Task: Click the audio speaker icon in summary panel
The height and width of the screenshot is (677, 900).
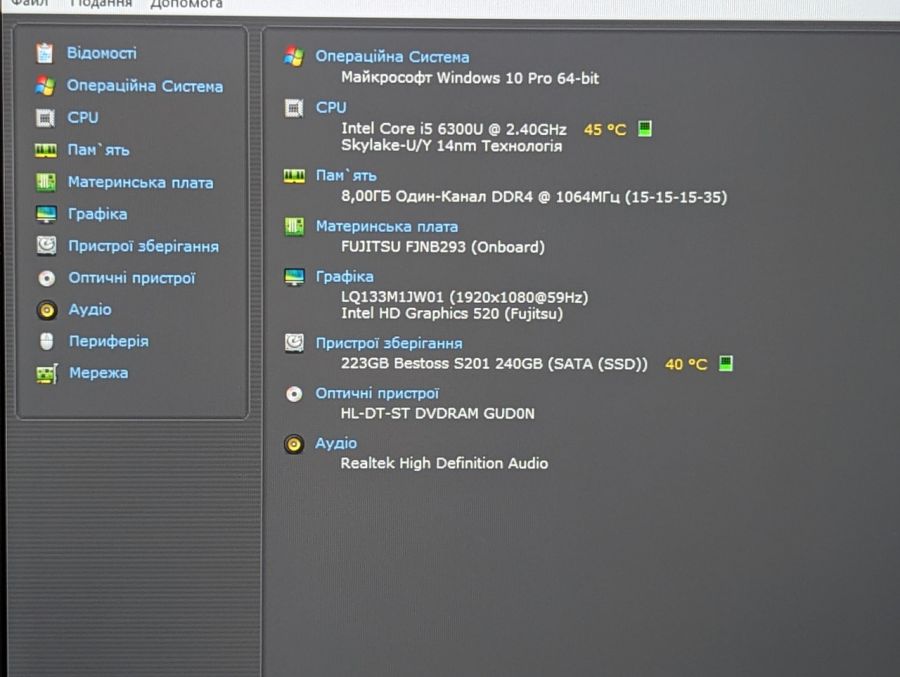Action: click(x=294, y=444)
